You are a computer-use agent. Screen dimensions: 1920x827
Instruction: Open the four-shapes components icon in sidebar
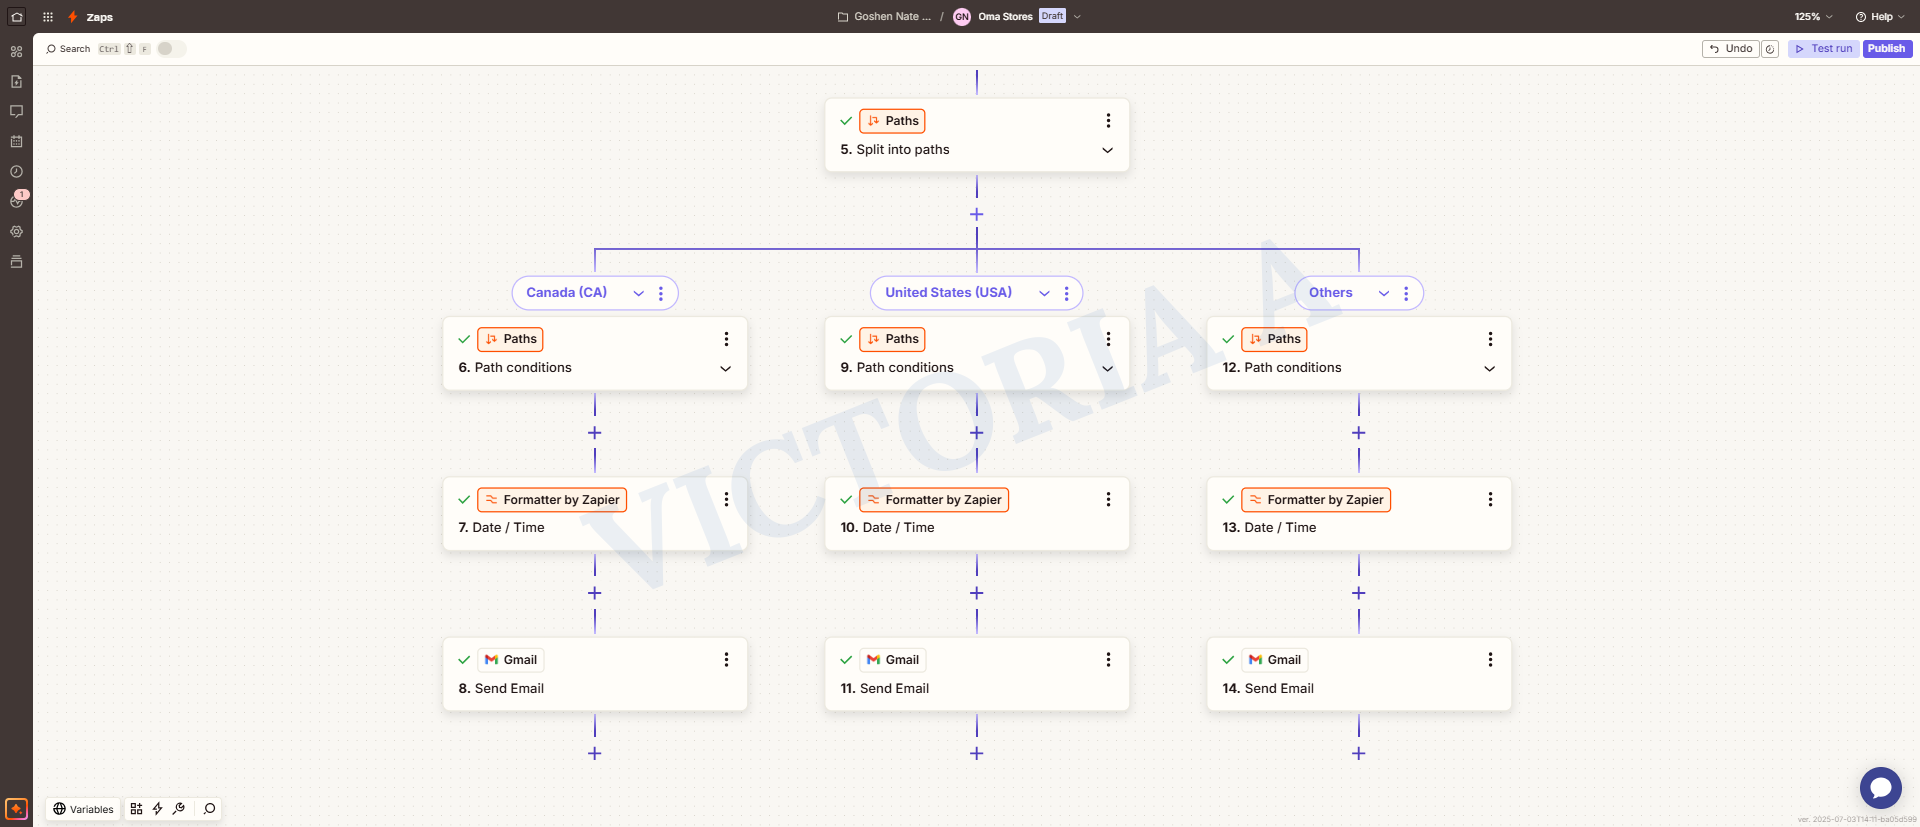pos(16,52)
